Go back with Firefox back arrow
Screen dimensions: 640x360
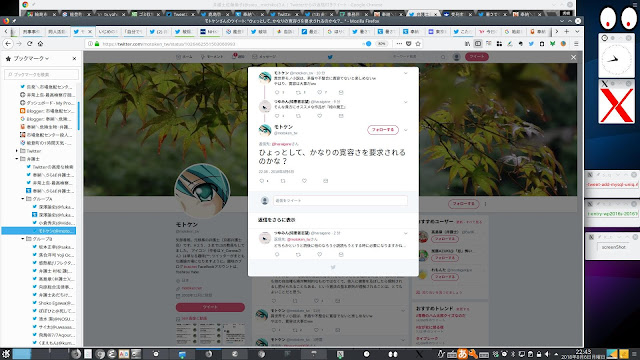[8, 43]
